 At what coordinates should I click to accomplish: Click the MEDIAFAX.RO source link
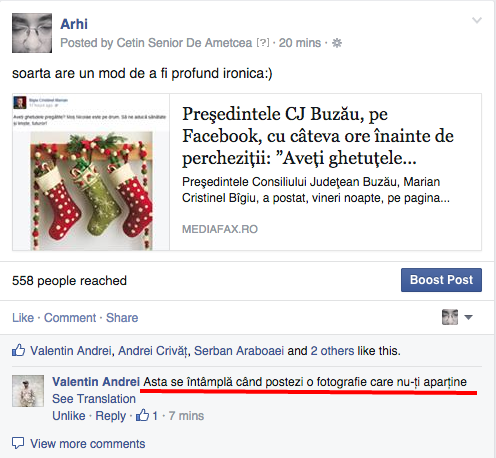coord(220,229)
